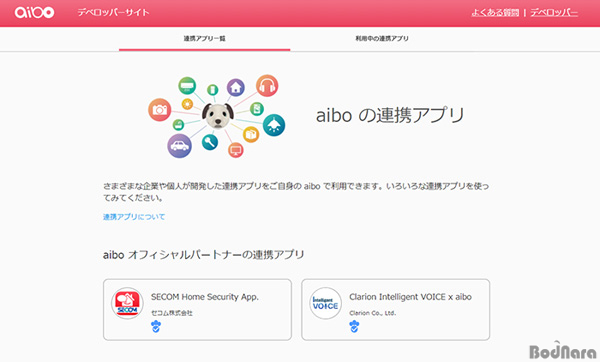The width and height of the screenshot is (600, 362).
Task: Click the green smartphone icon
Action: (x=257, y=109)
